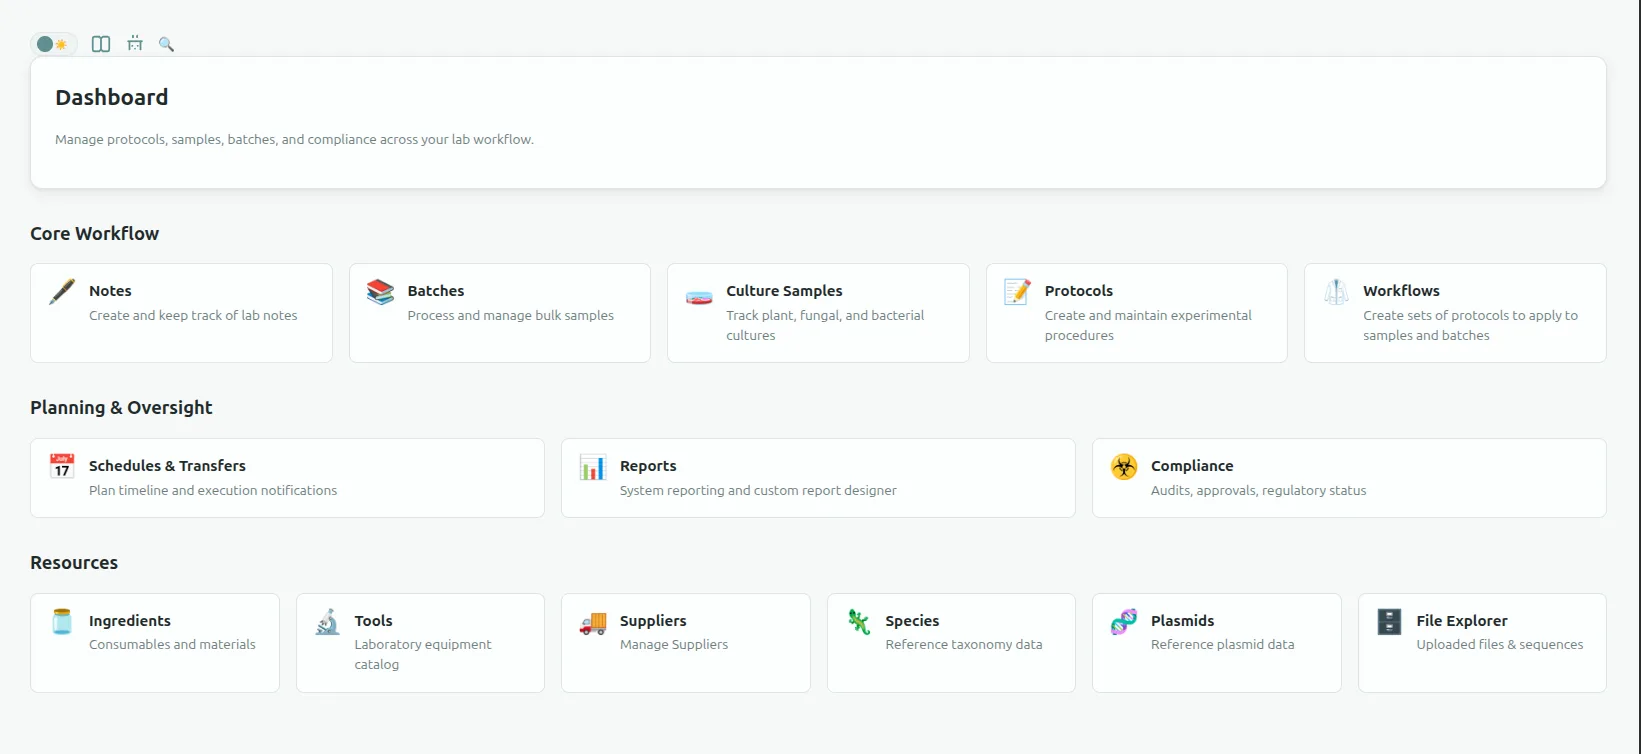Click "Manage Suppliers" description text
The width and height of the screenshot is (1641, 754).
674,644
